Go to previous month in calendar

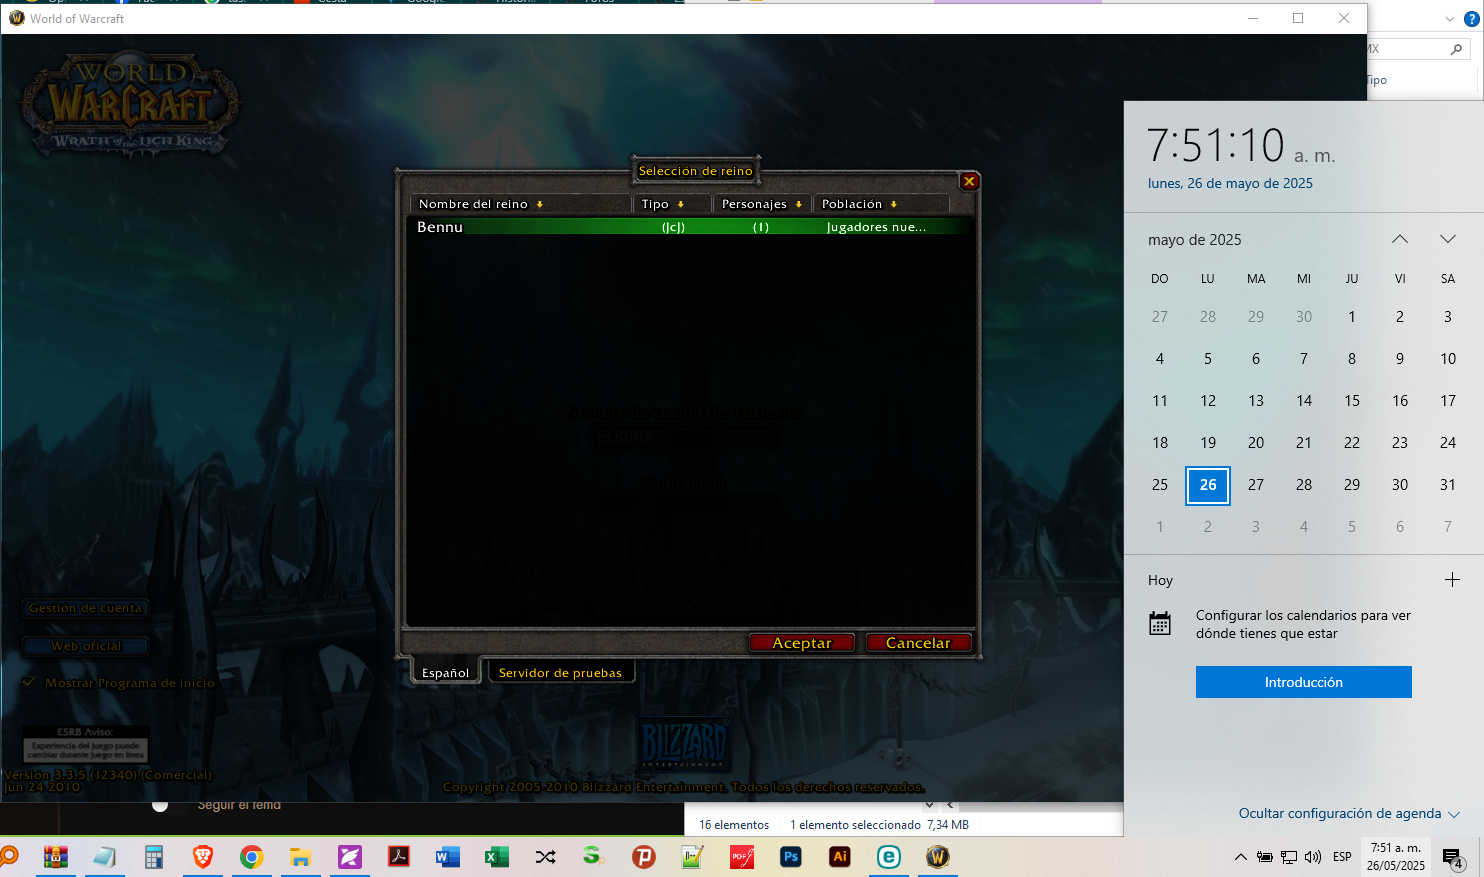(x=1400, y=239)
